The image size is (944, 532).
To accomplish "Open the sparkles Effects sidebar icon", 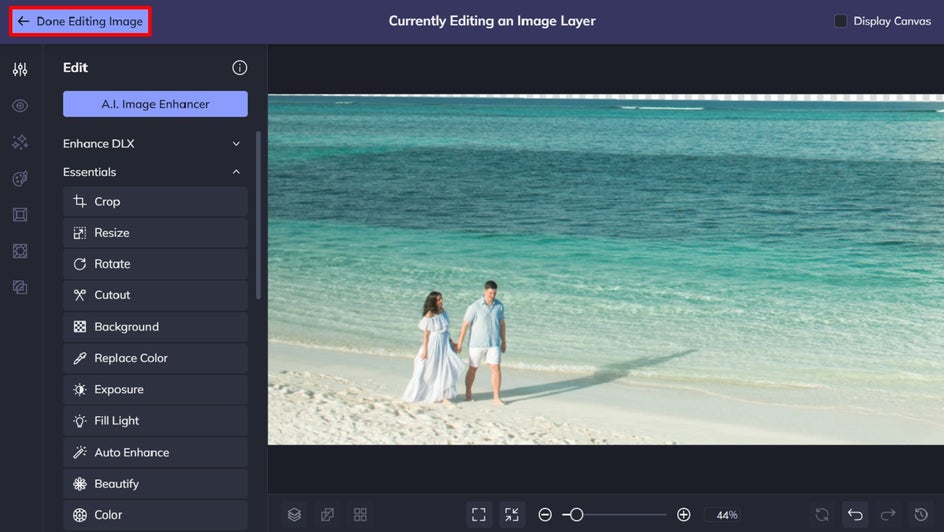I will click(x=20, y=142).
